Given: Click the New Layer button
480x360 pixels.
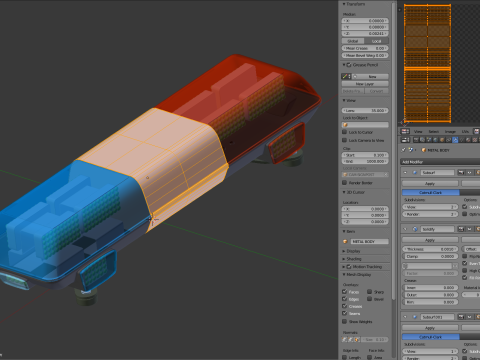Looking at the screenshot, I should pyautogui.click(x=365, y=84).
